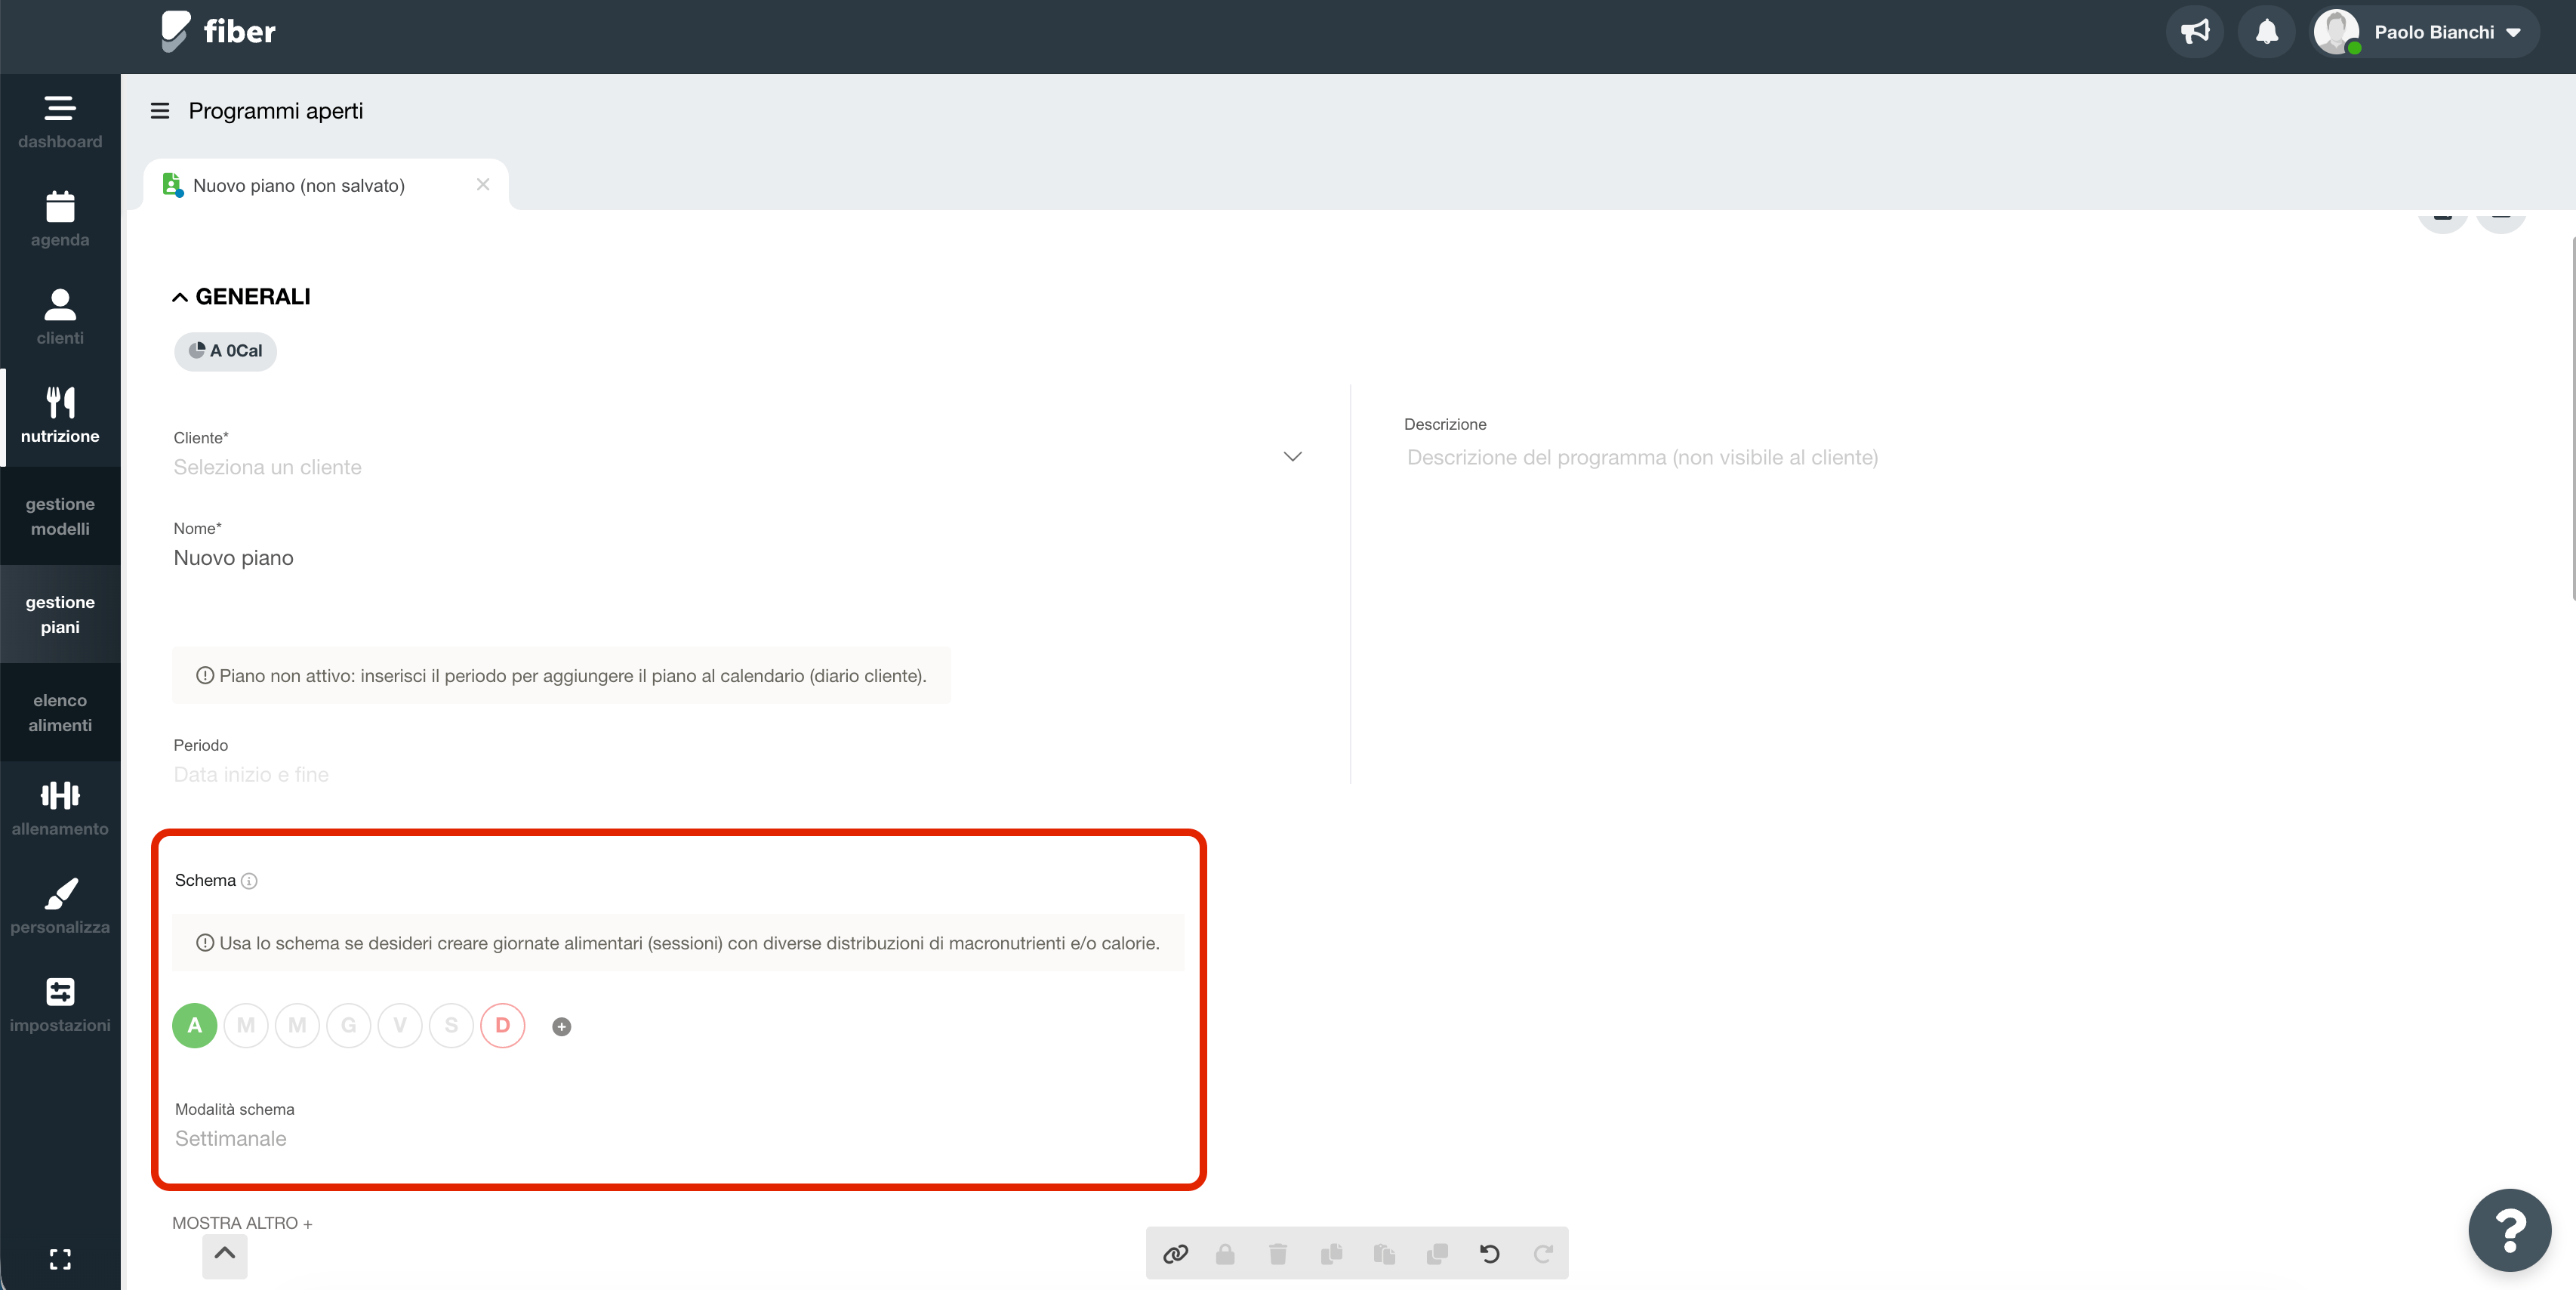This screenshot has height=1290, width=2576.
Task: Toggle fullscreen mode icon in sidebar
Action: (60, 1259)
